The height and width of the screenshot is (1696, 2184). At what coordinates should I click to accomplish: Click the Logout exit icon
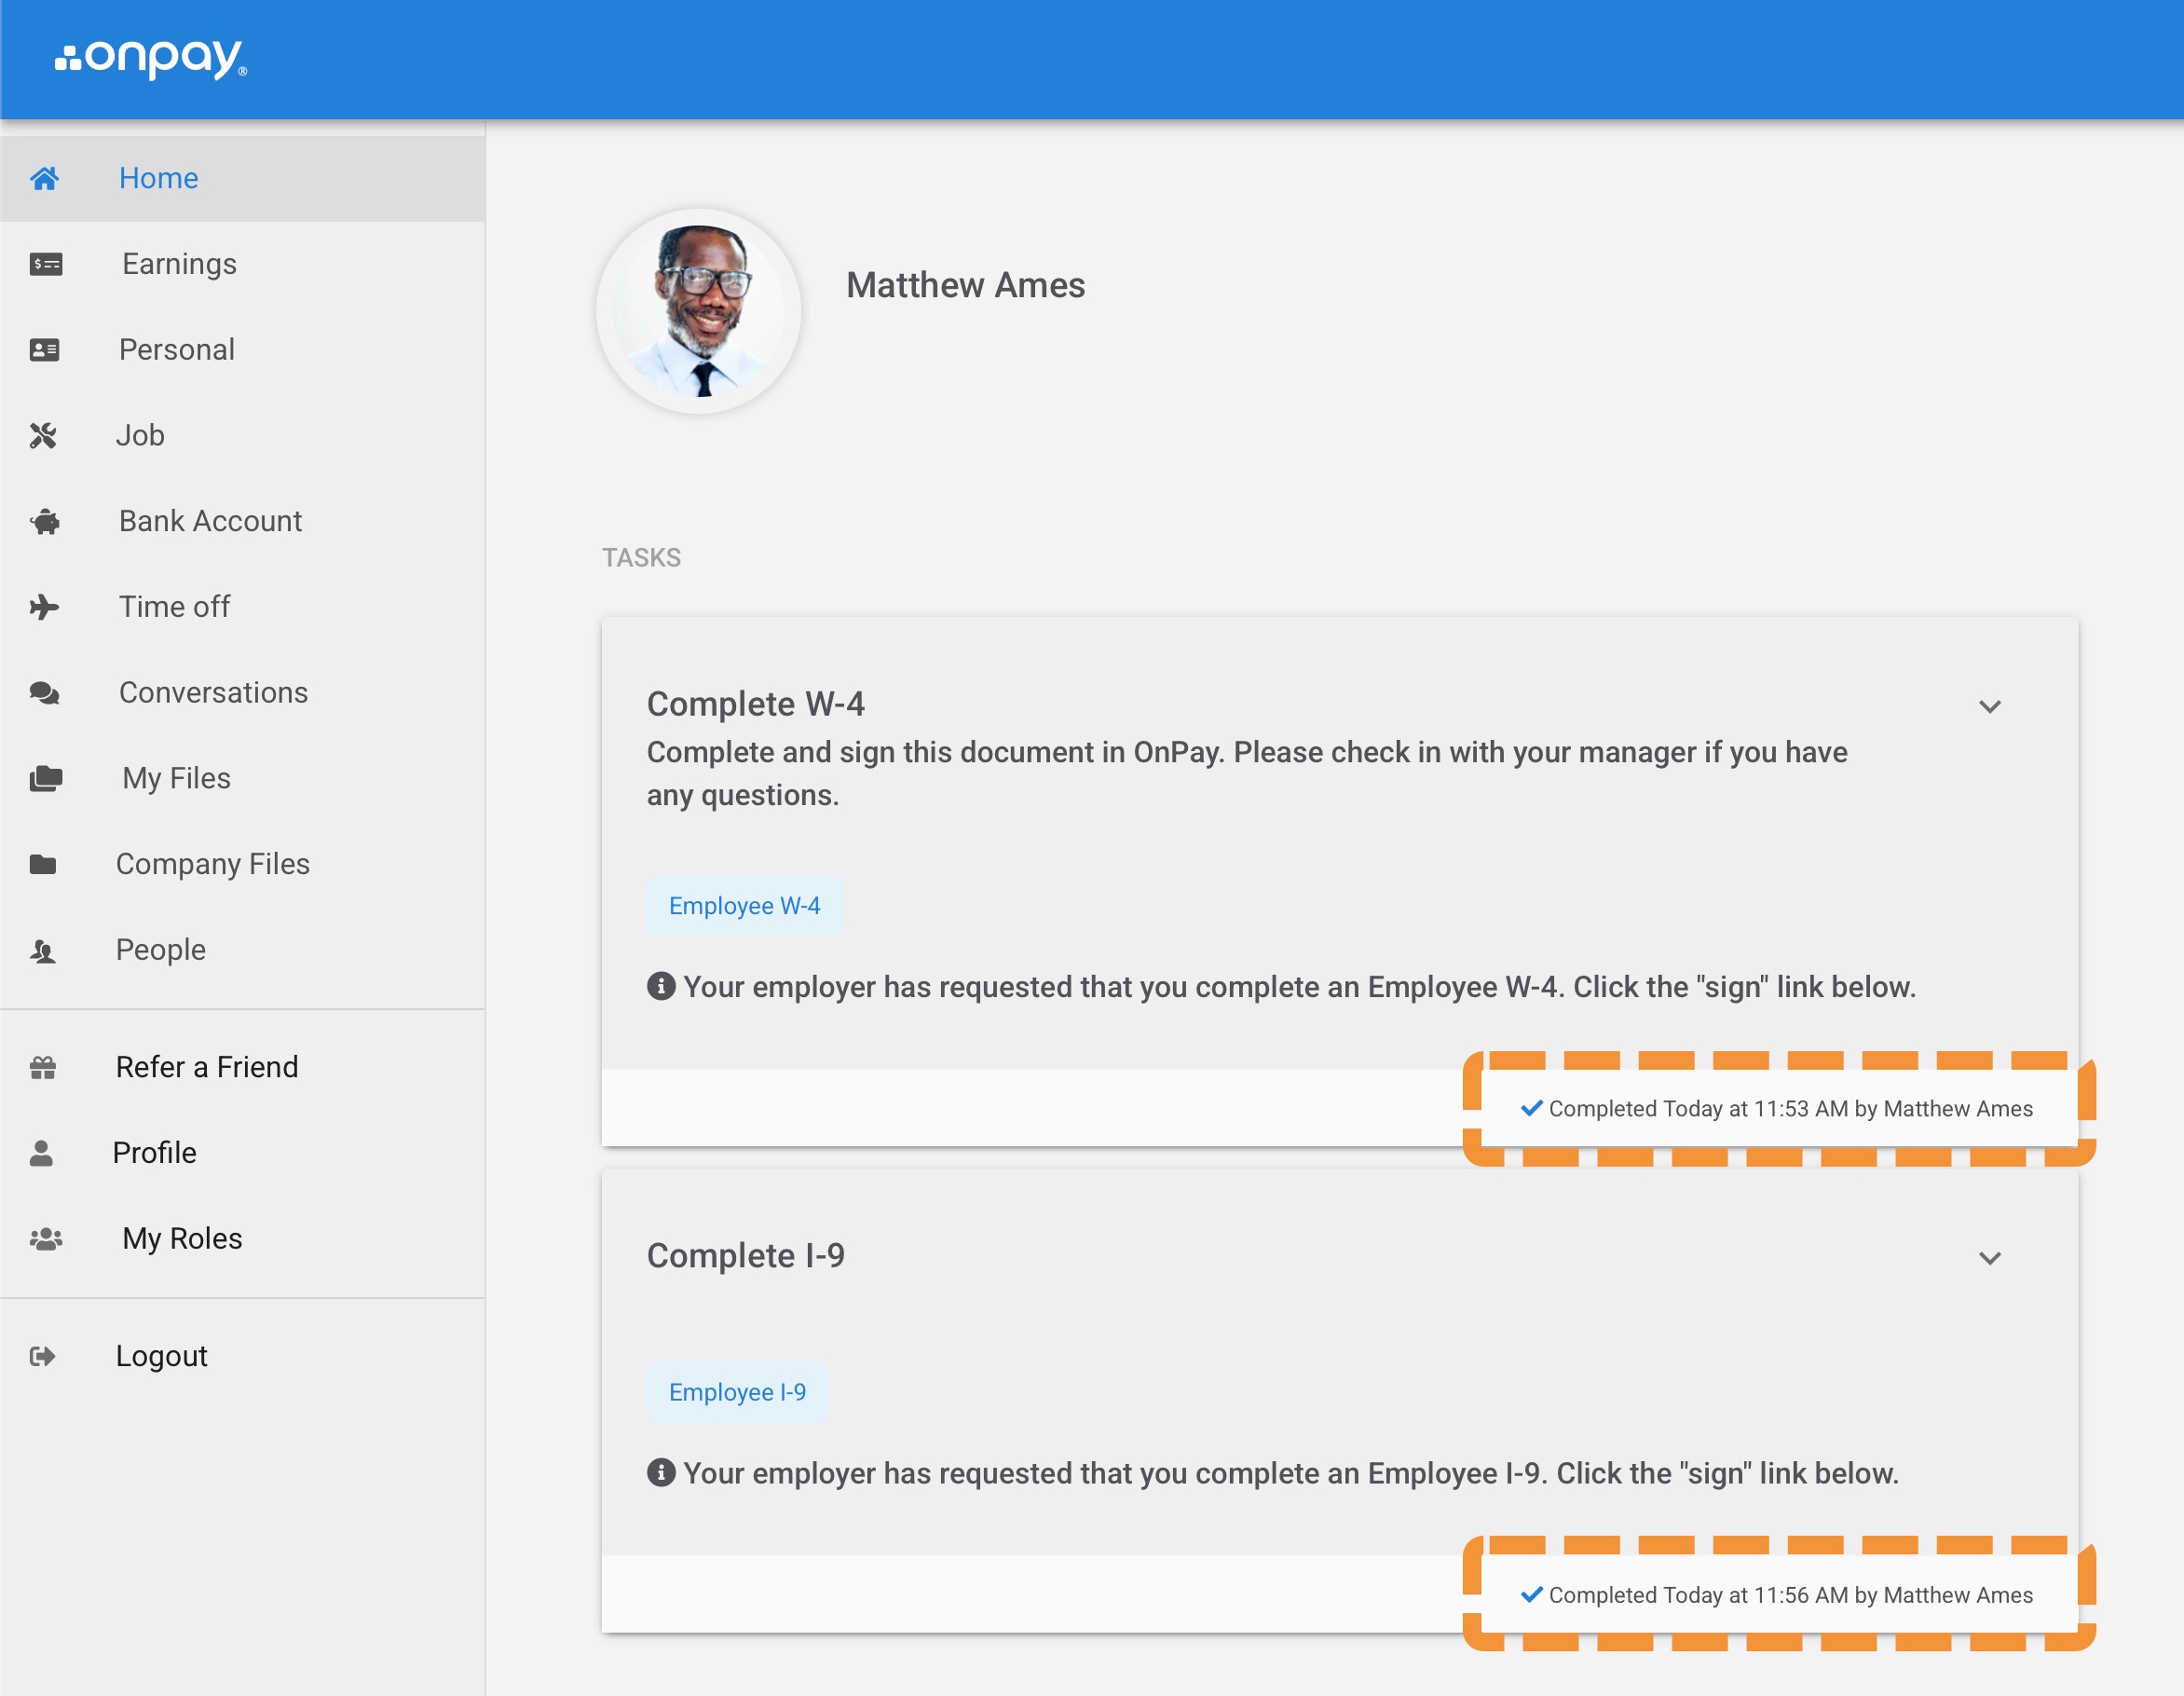[42, 1357]
